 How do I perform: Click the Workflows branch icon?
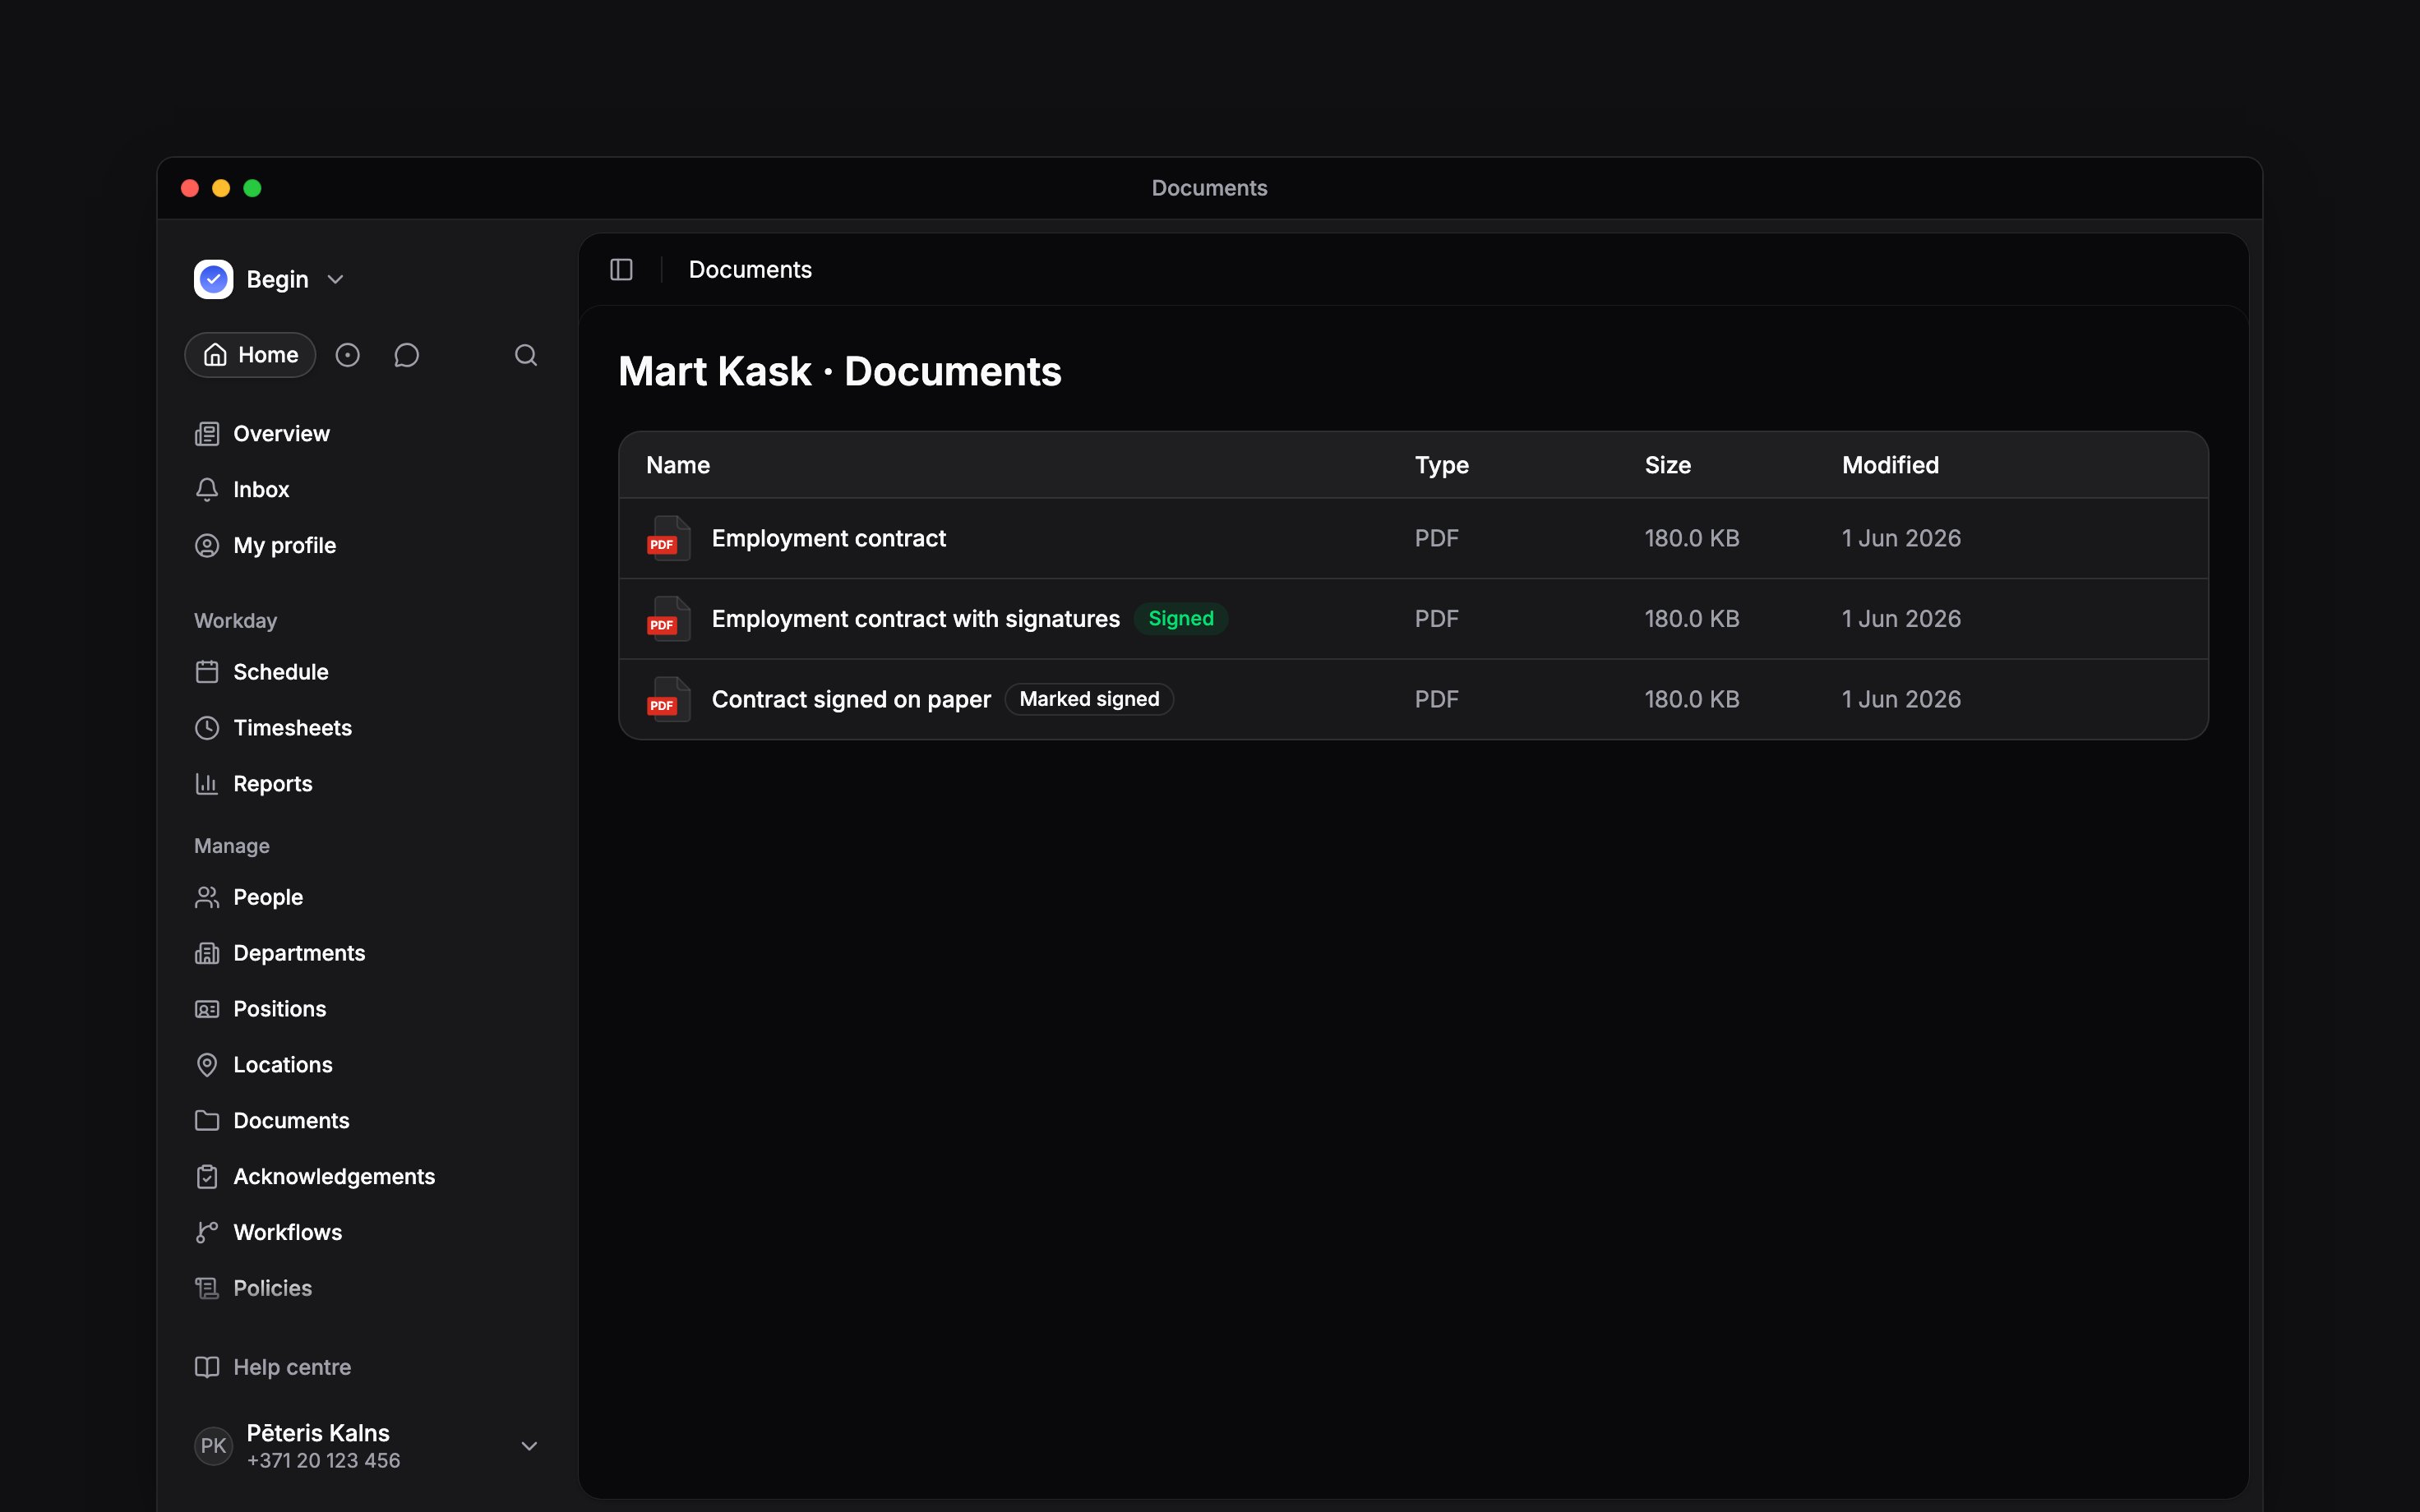(x=207, y=1233)
